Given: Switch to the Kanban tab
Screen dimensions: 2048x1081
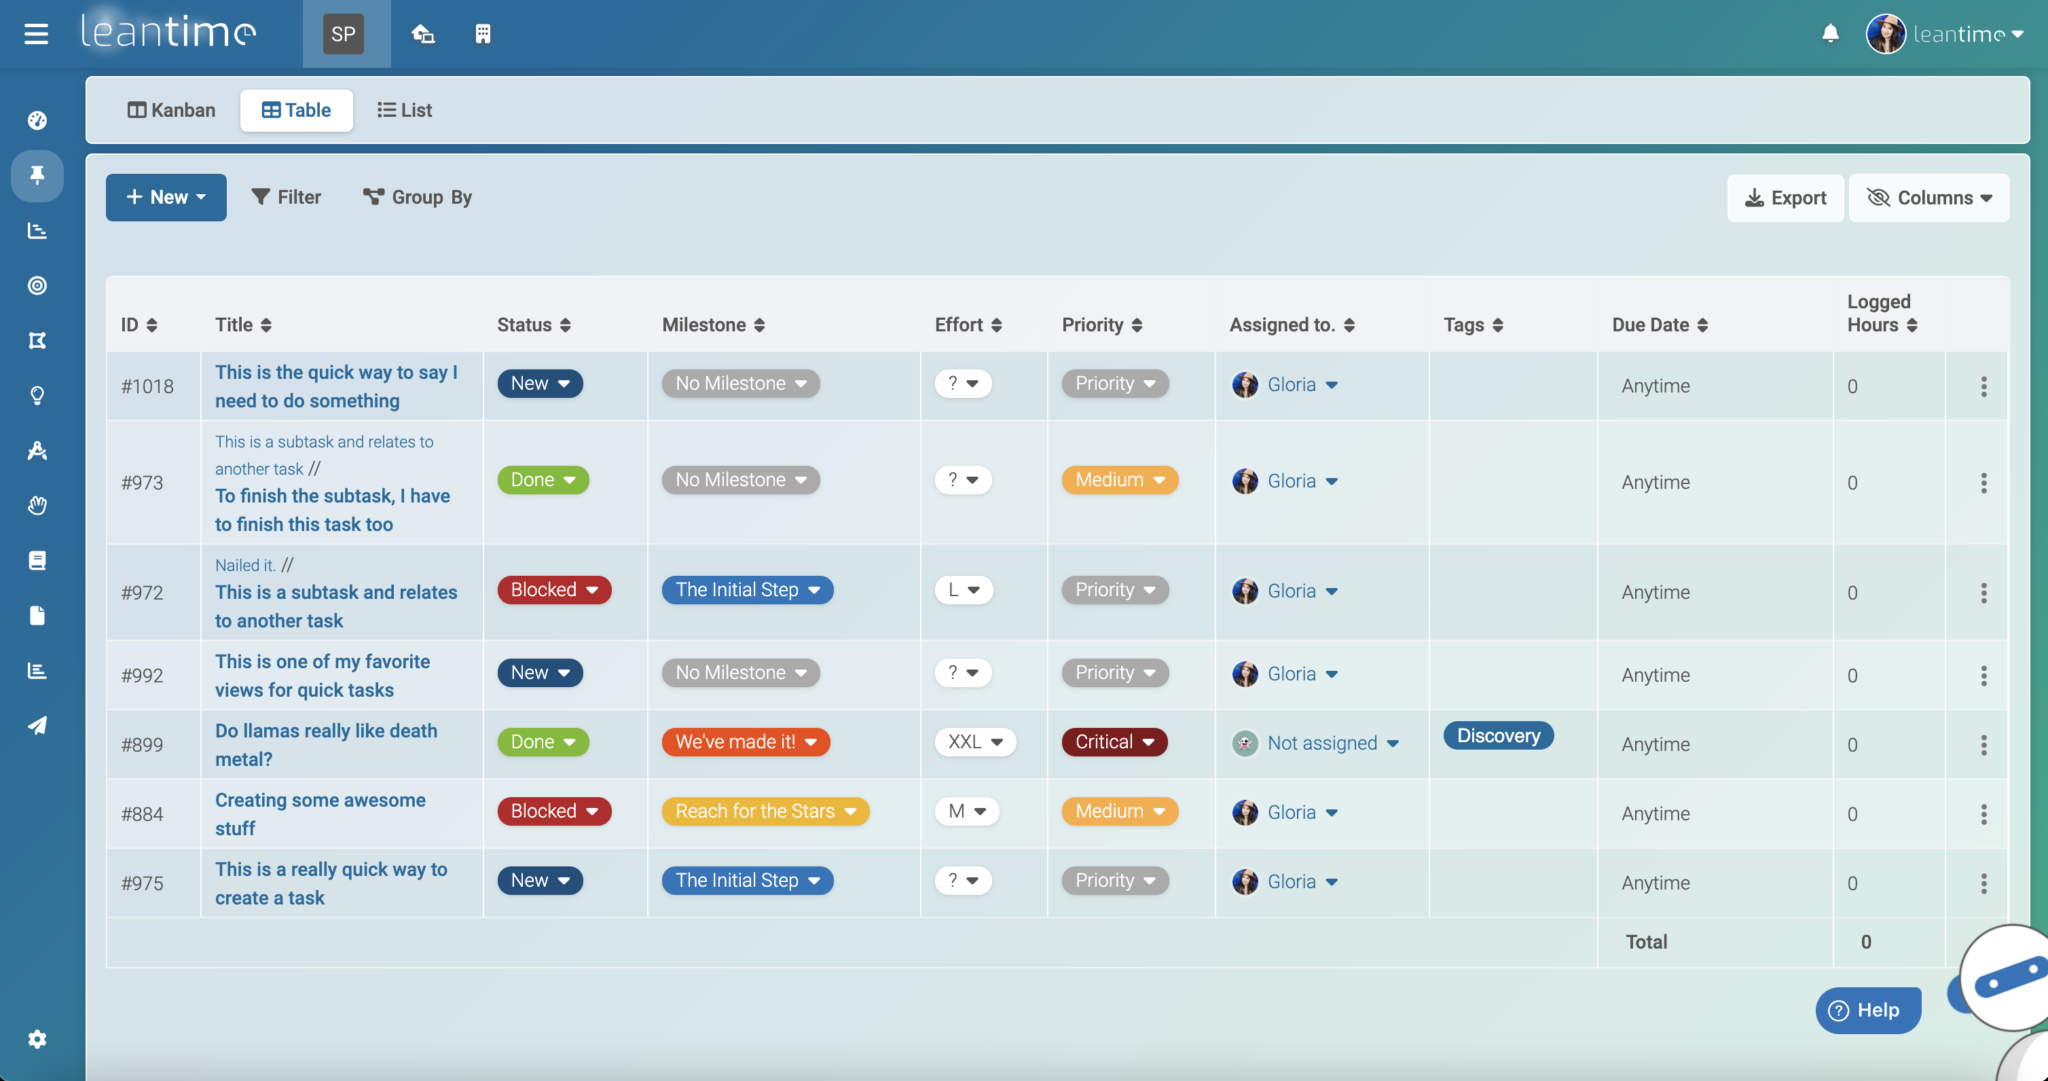Looking at the screenshot, I should point(171,110).
